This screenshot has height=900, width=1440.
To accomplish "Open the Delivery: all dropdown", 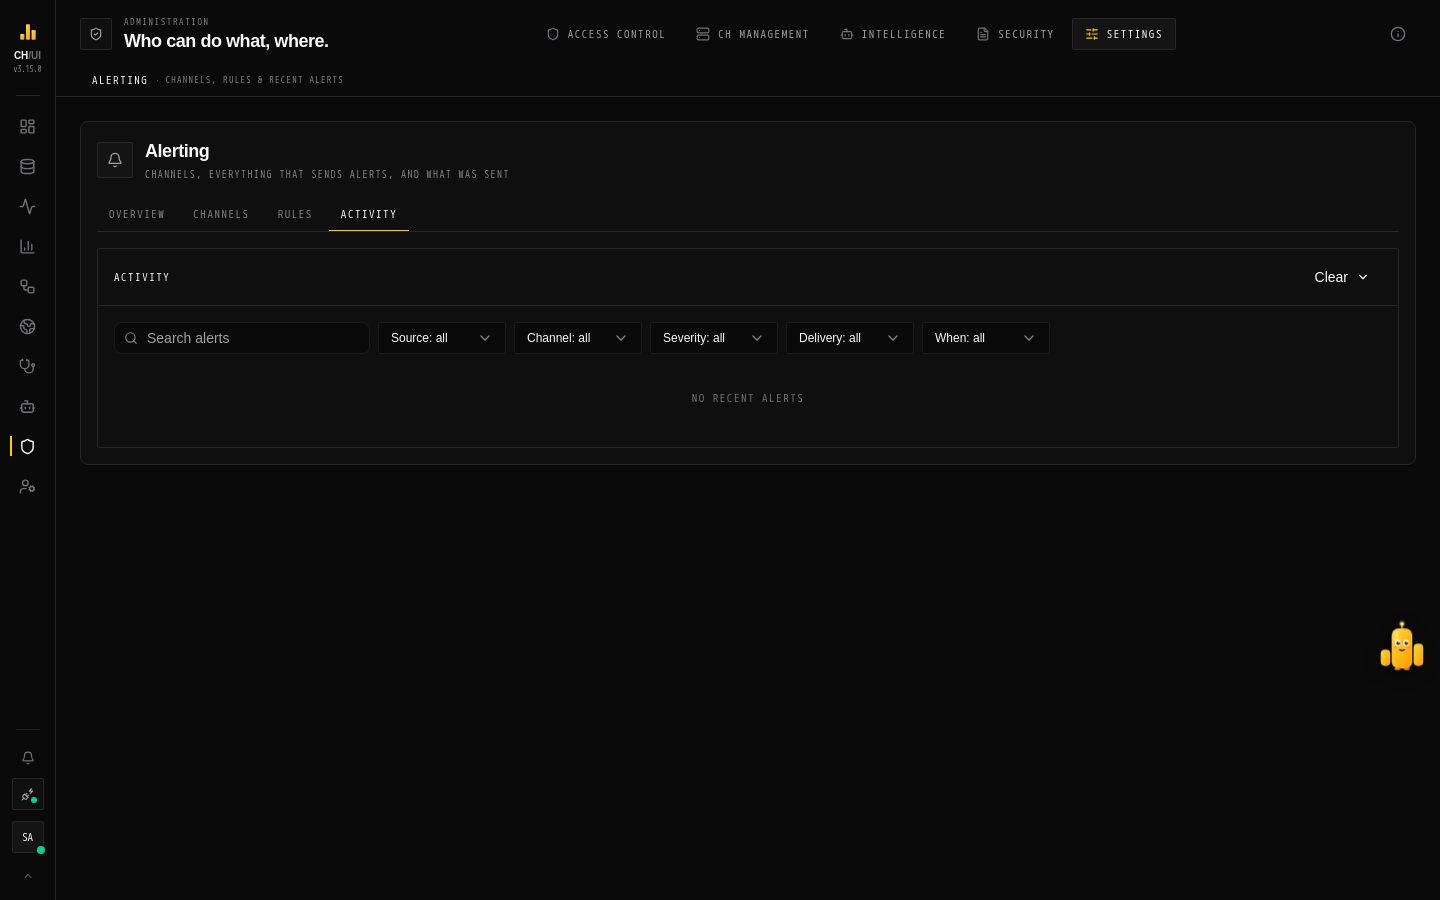I will [850, 338].
